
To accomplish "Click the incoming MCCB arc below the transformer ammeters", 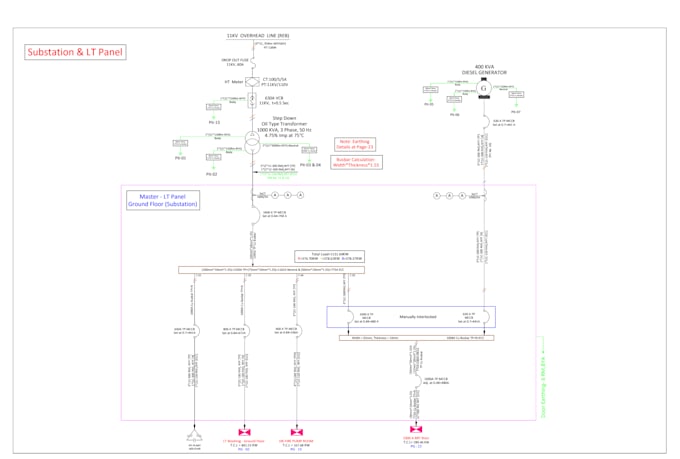I will (x=256, y=215).
